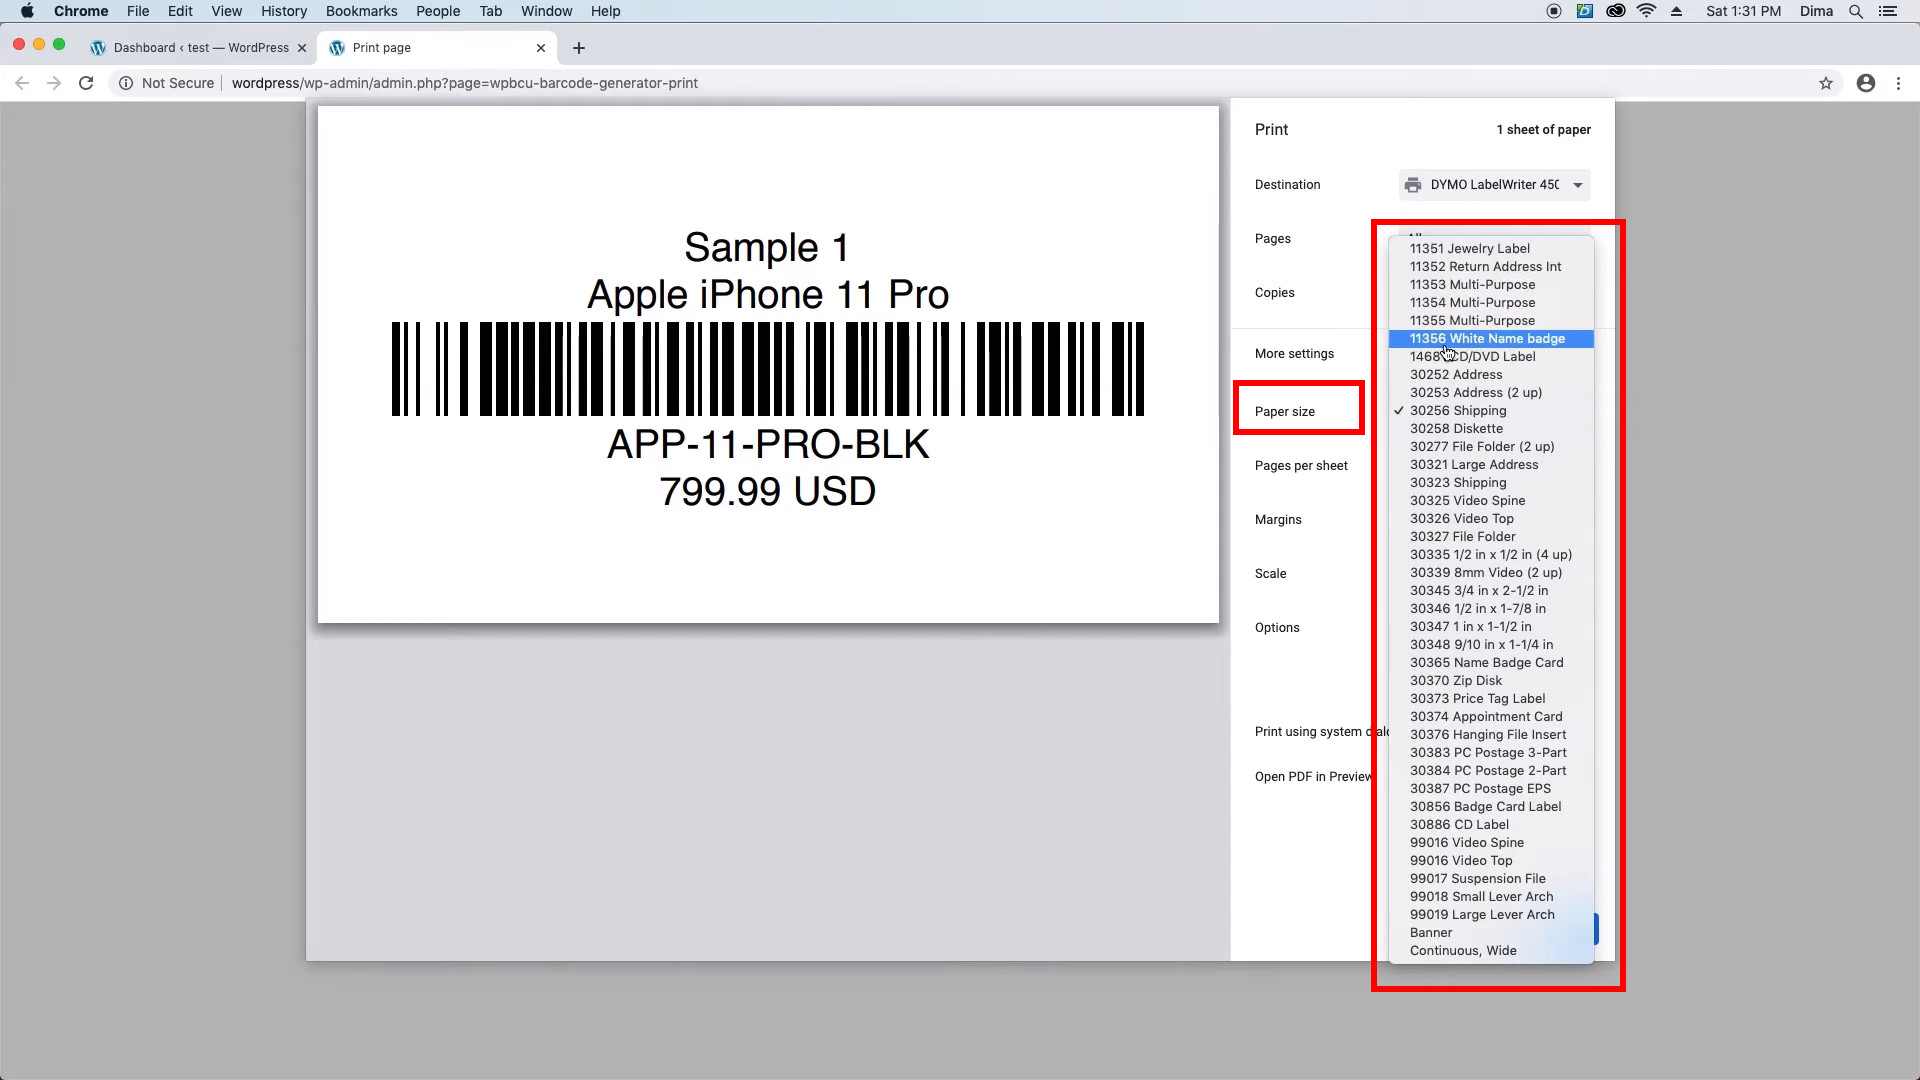The height and width of the screenshot is (1080, 1920).
Task: Click the eject icon in the menu bar
Action: coord(1677,11)
